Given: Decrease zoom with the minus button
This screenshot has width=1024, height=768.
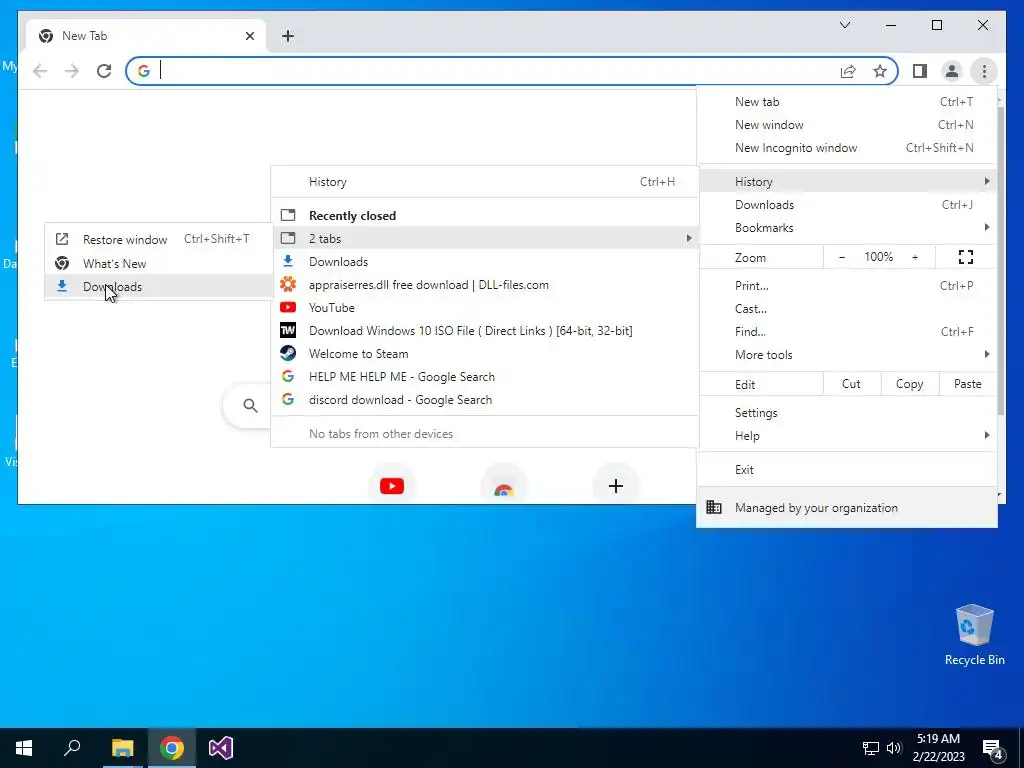Looking at the screenshot, I should pyautogui.click(x=842, y=257).
